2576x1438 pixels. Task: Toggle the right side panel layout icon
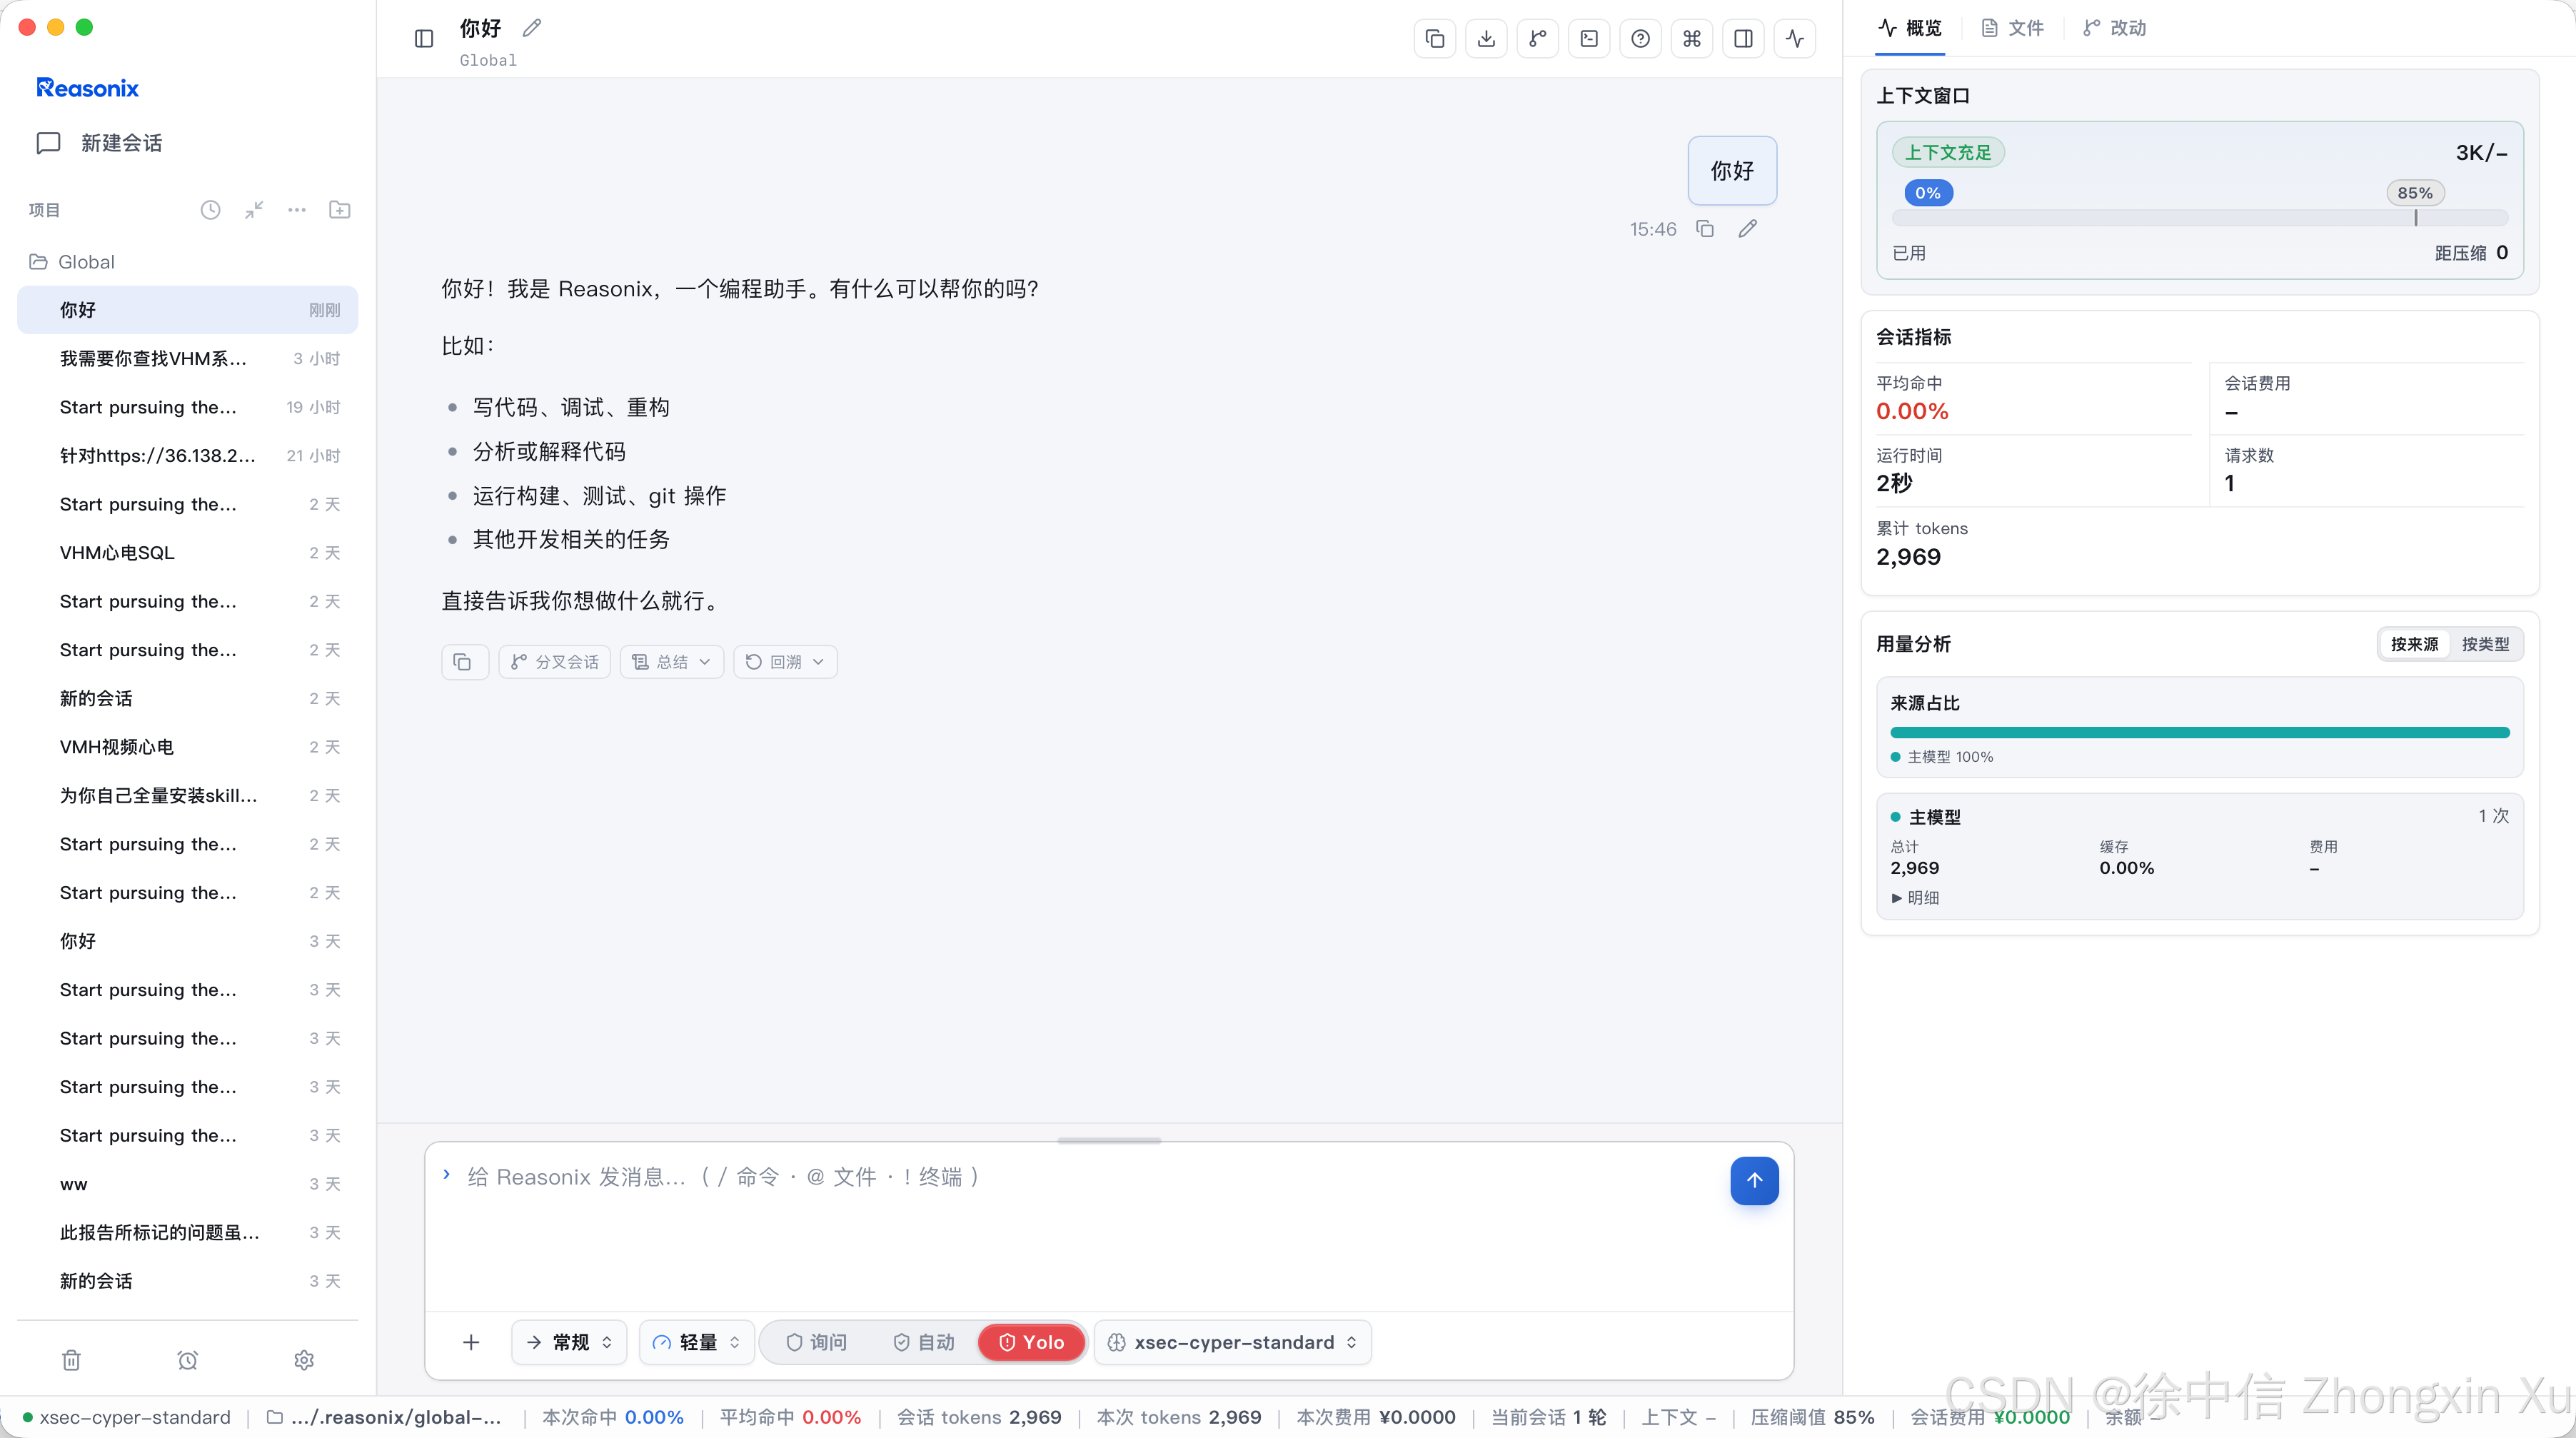click(1744, 38)
